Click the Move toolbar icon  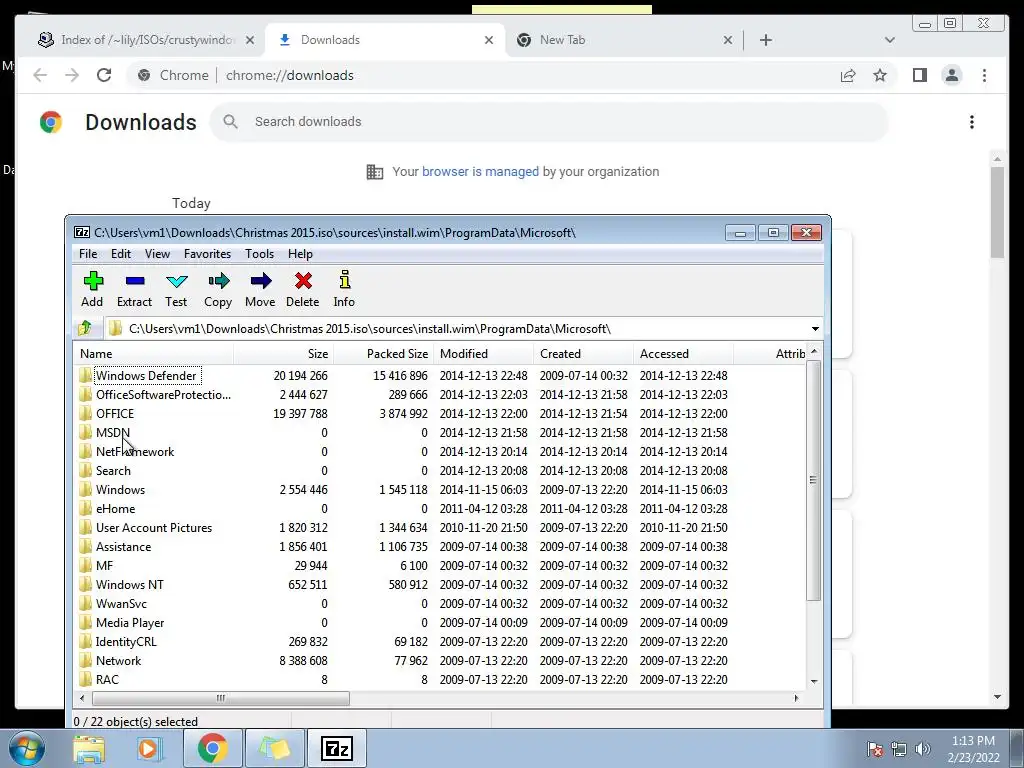(x=261, y=281)
